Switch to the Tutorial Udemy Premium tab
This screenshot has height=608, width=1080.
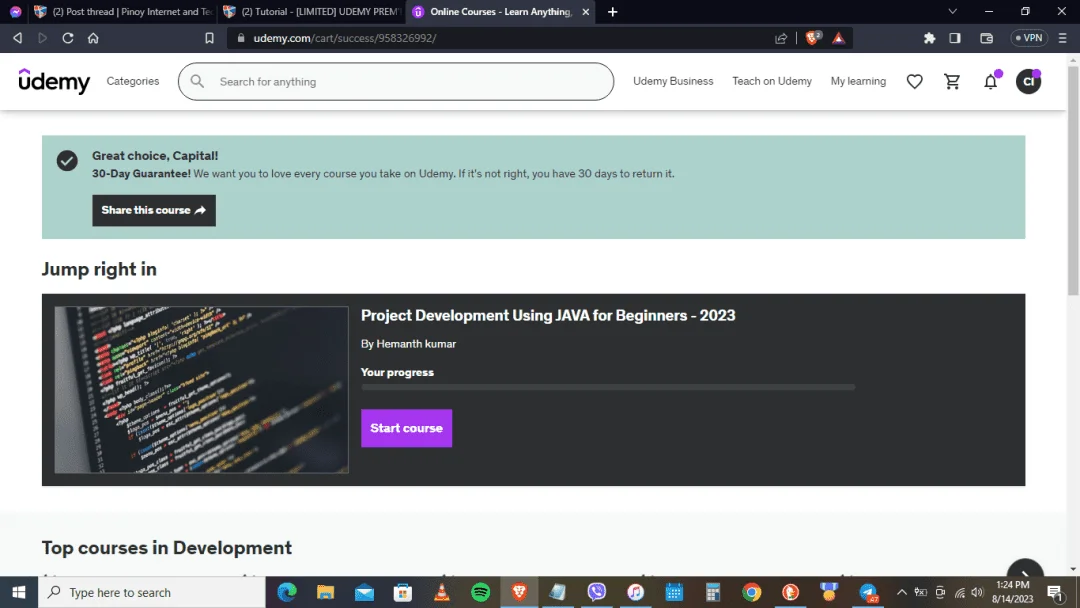(x=313, y=12)
